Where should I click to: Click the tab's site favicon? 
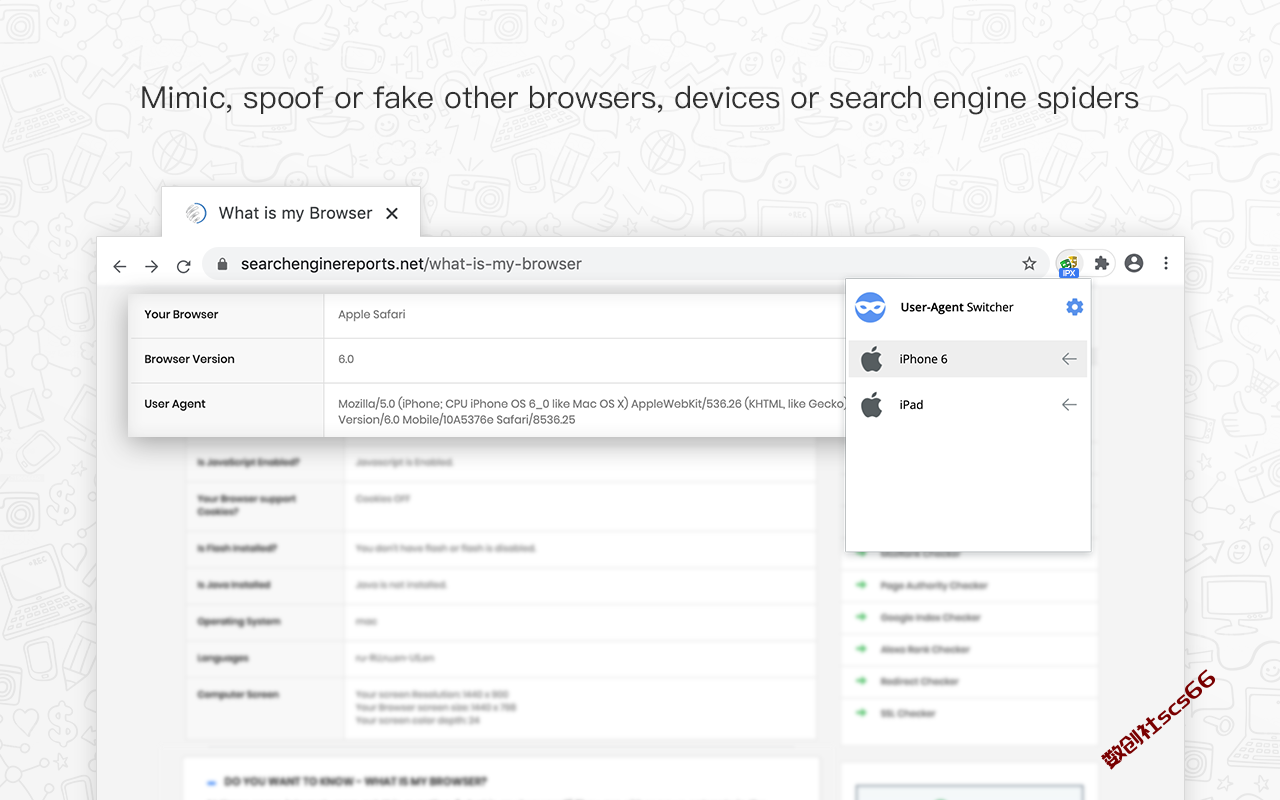[196, 213]
